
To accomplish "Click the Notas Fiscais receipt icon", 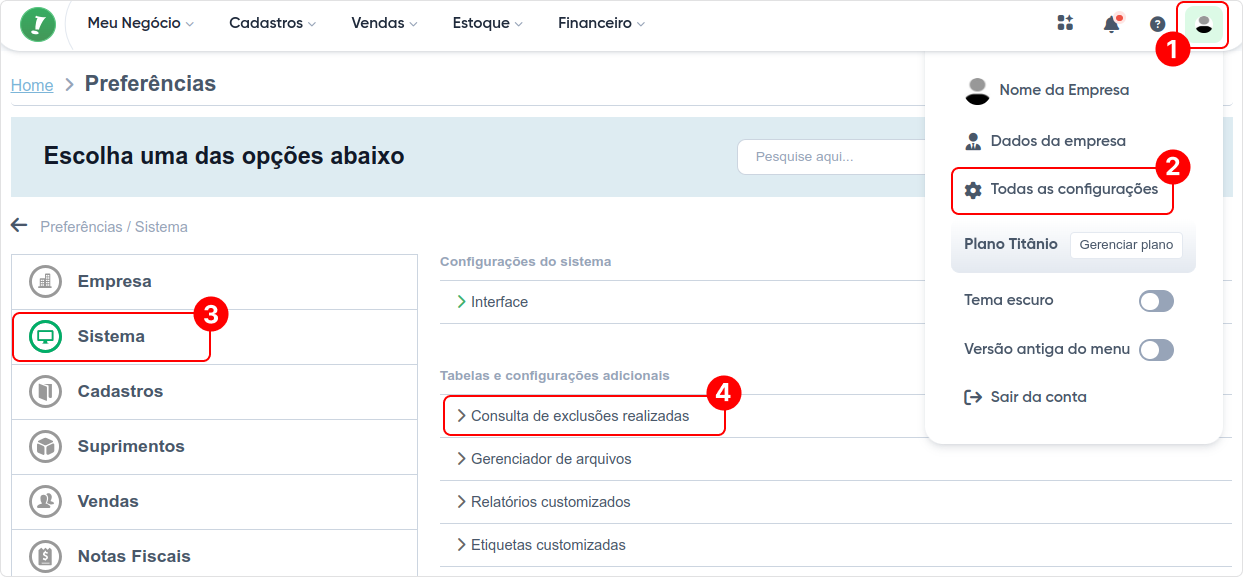I will point(45,556).
